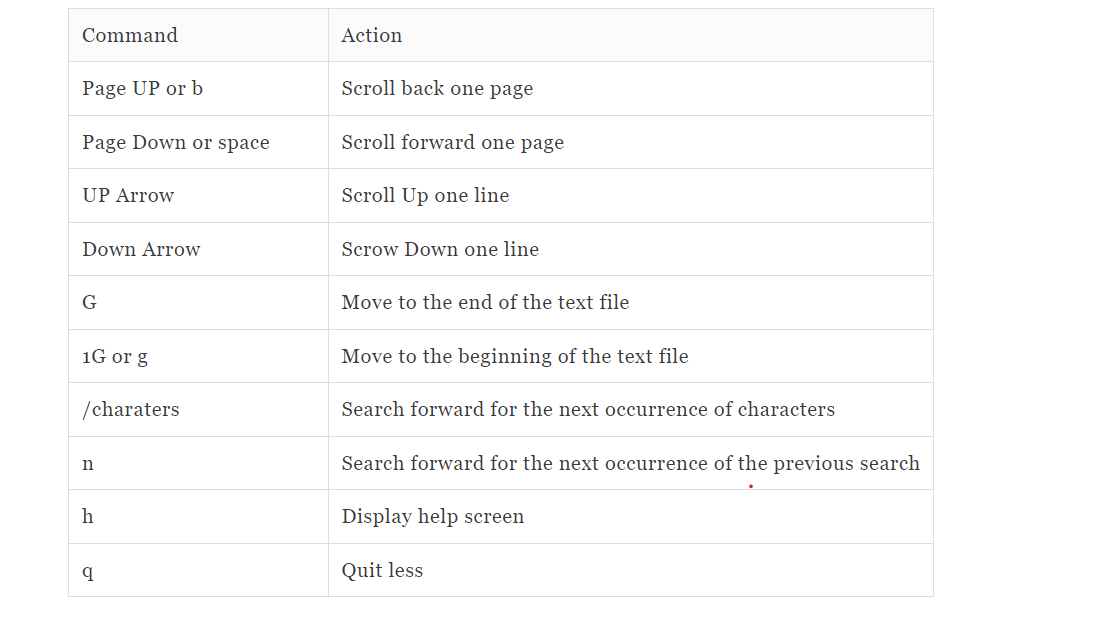
Task: Click "Scroll forward one page" text
Action: [452, 143]
